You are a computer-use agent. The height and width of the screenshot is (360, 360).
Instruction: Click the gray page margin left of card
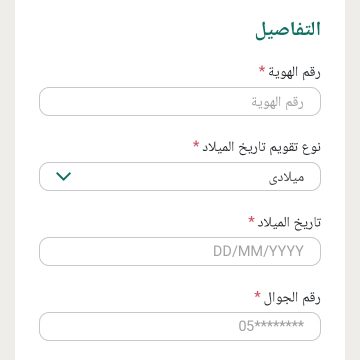click(x=7, y=180)
